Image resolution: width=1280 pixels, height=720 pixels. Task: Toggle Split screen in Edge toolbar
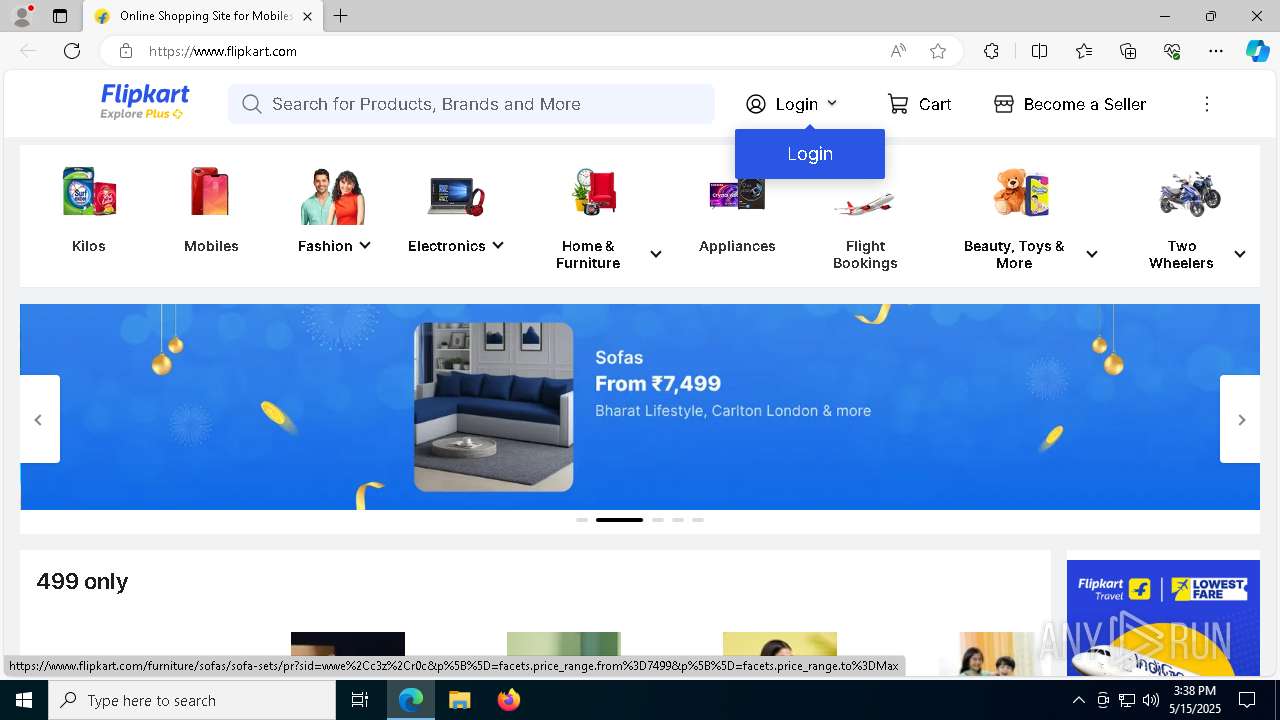click(x=1039, y=51)
